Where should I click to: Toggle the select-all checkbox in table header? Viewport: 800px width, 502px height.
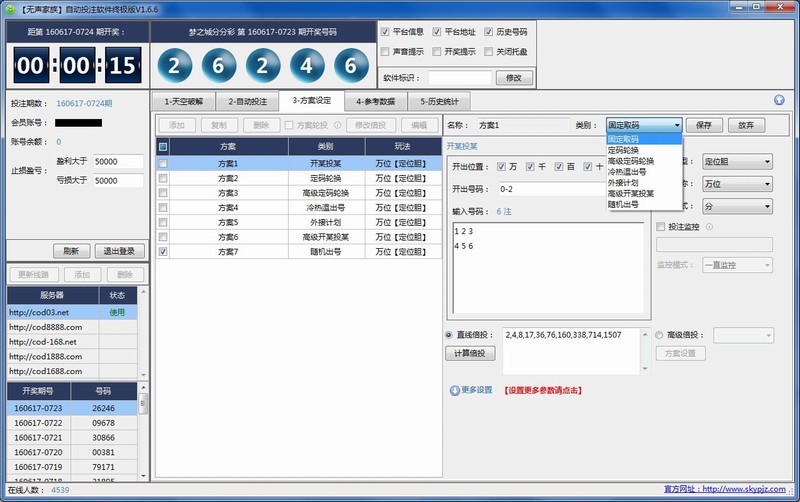point(163,146)
